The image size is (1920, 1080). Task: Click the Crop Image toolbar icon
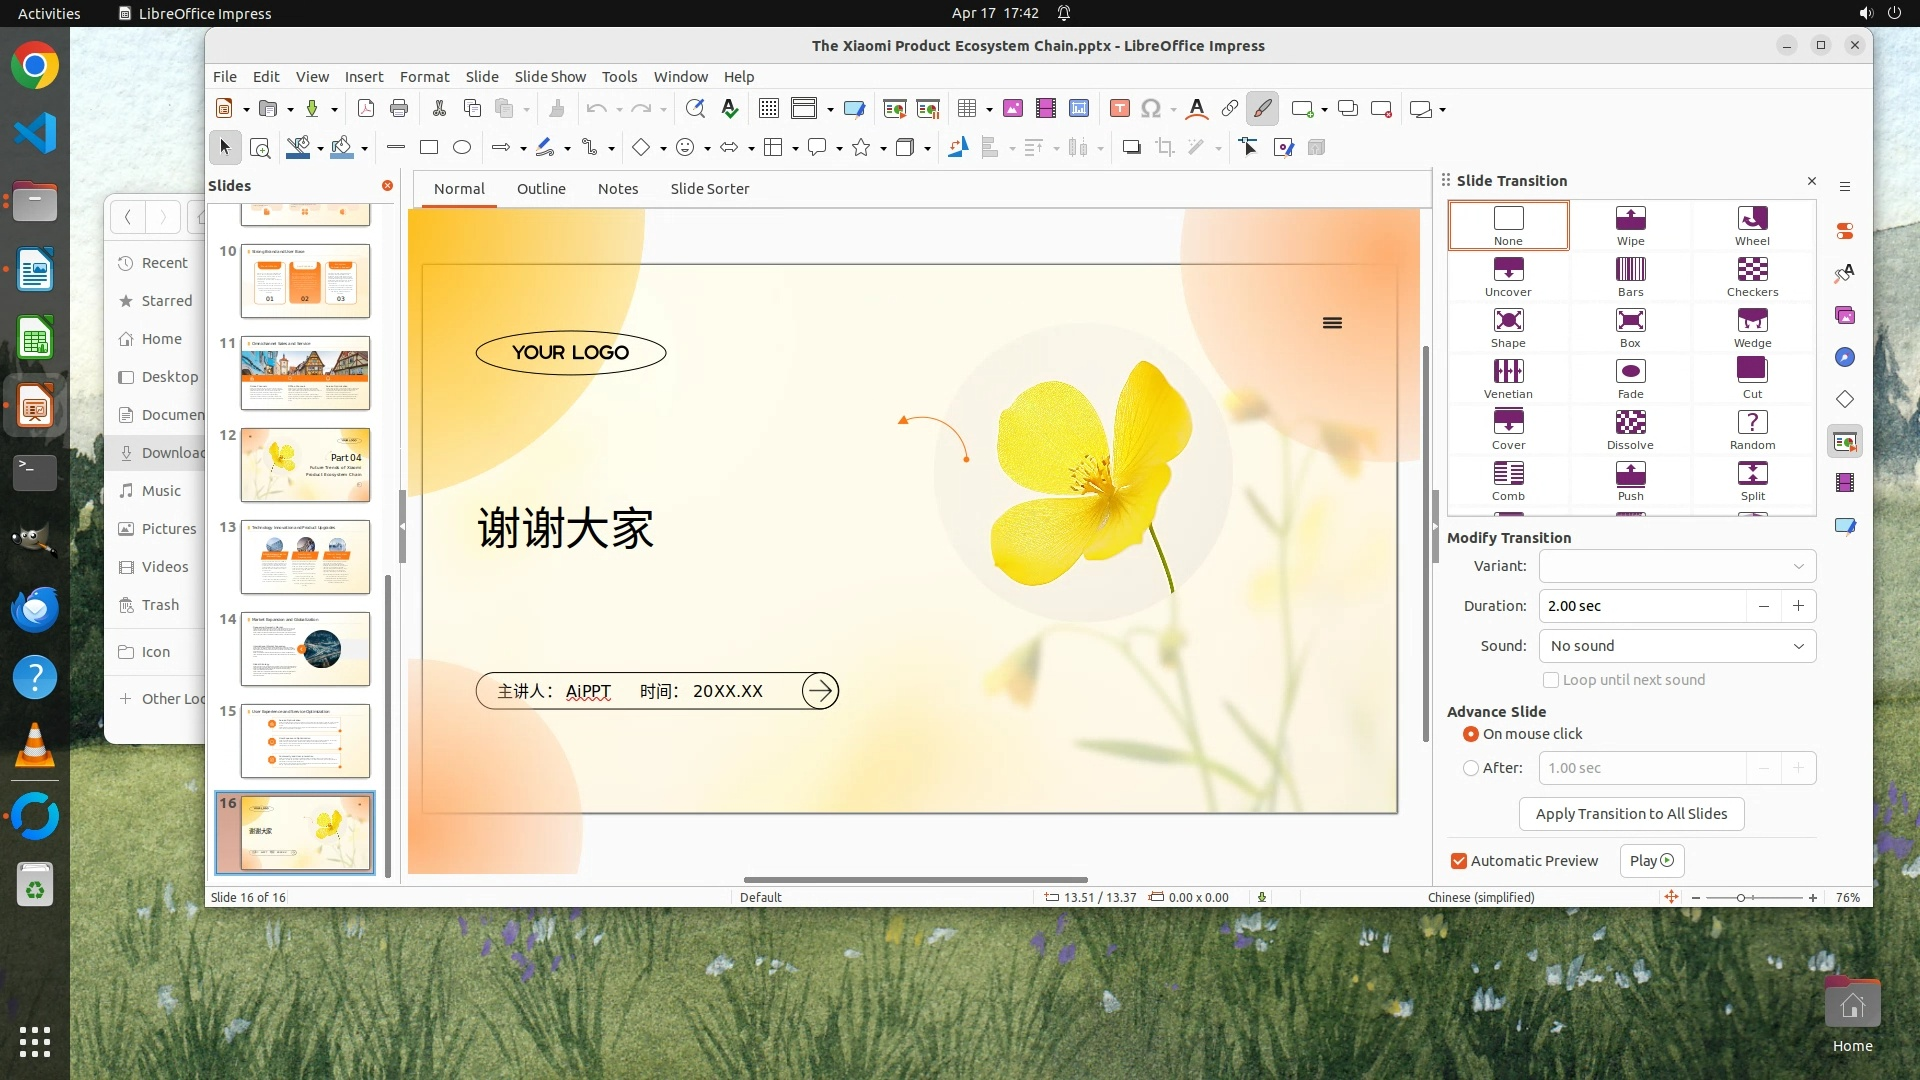1164,148
